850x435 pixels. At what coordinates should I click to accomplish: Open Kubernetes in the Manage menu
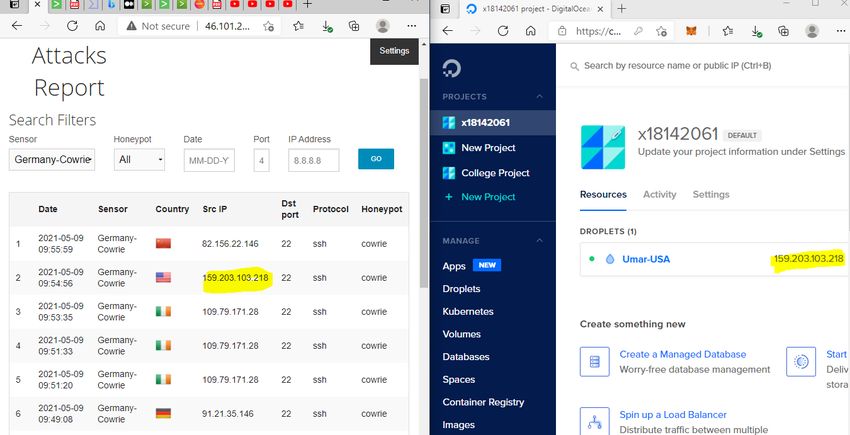coord(468,311)
